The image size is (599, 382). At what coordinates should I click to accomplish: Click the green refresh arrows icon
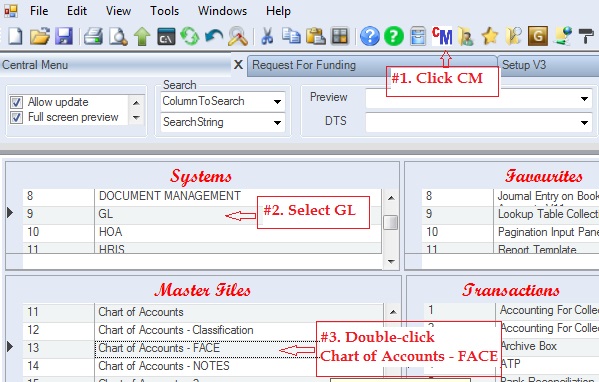point(190,37)
